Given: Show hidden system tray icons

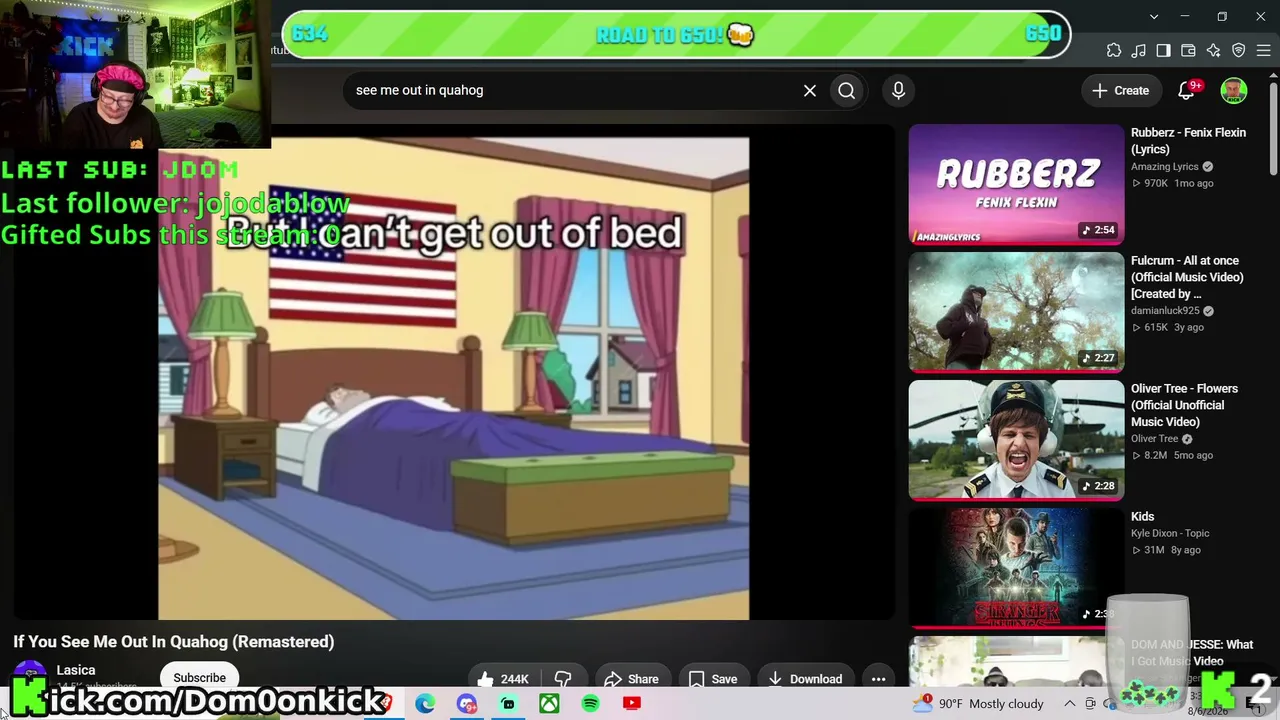Looking at the screenshot, I should click(x=1069, y=704).
